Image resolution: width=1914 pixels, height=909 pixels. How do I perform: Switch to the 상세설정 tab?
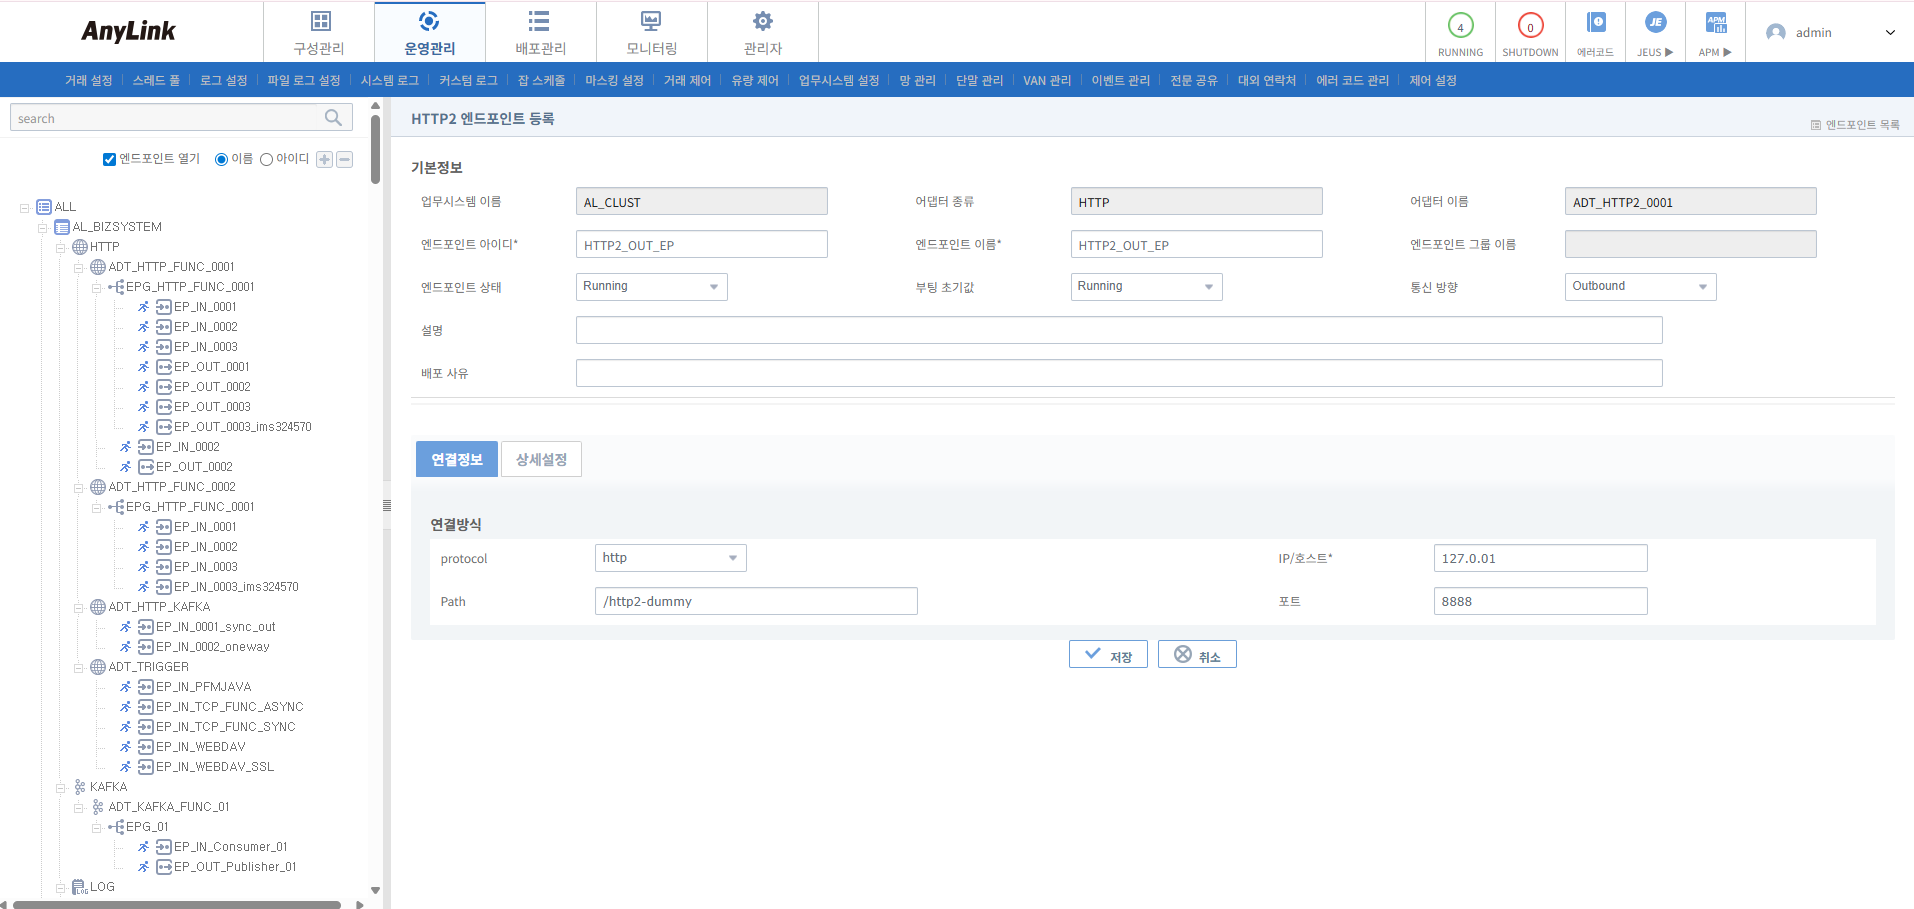coord(541,458)
